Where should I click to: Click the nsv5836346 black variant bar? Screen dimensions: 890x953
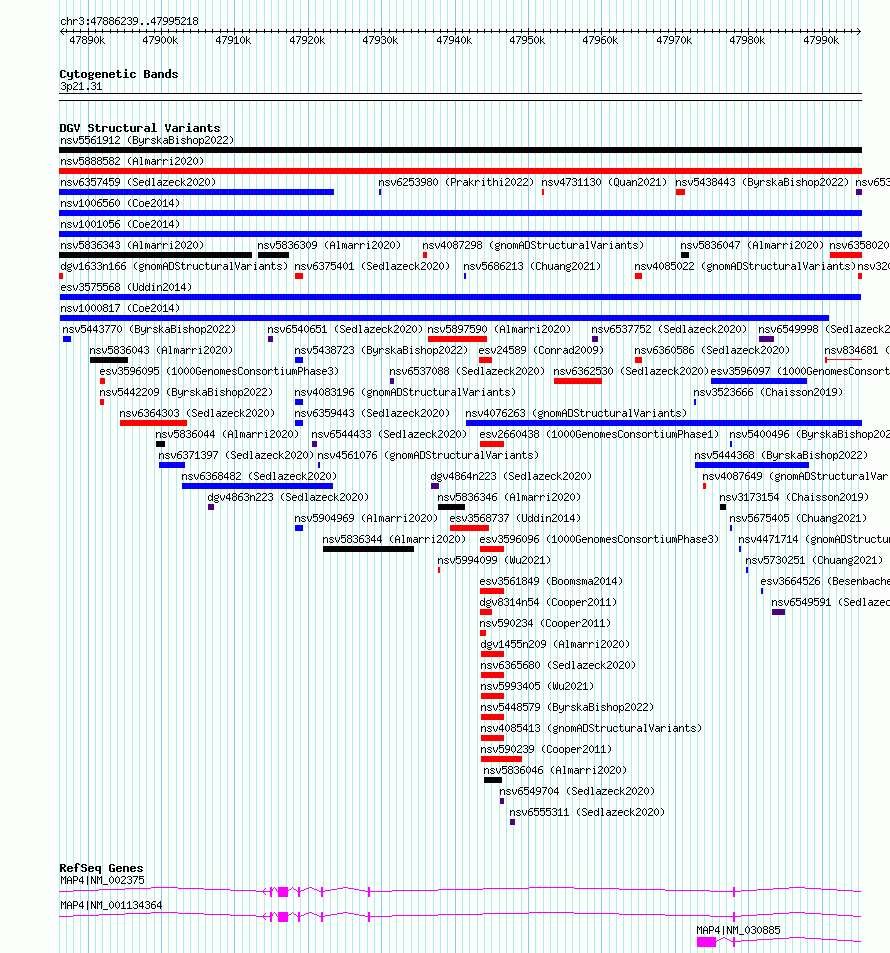pyautogui.click(x=451, y=507)
